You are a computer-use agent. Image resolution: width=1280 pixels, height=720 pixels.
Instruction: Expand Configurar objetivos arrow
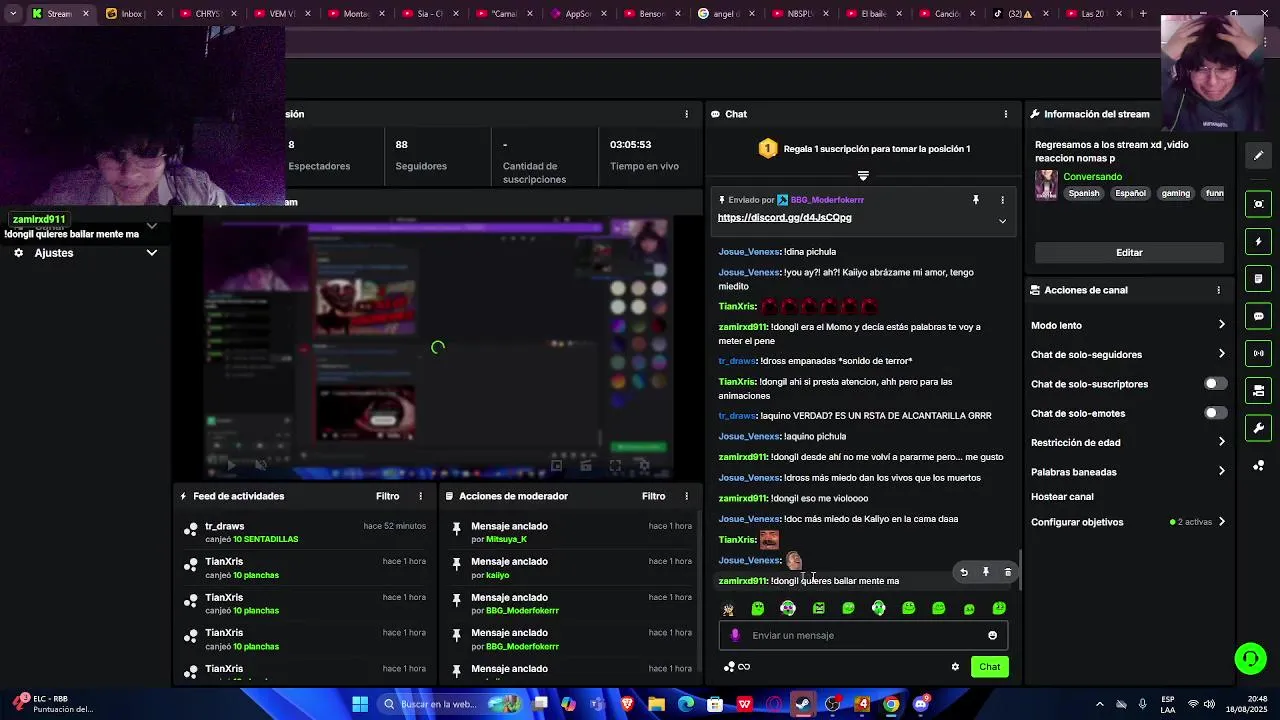(x=1221, y=522)
